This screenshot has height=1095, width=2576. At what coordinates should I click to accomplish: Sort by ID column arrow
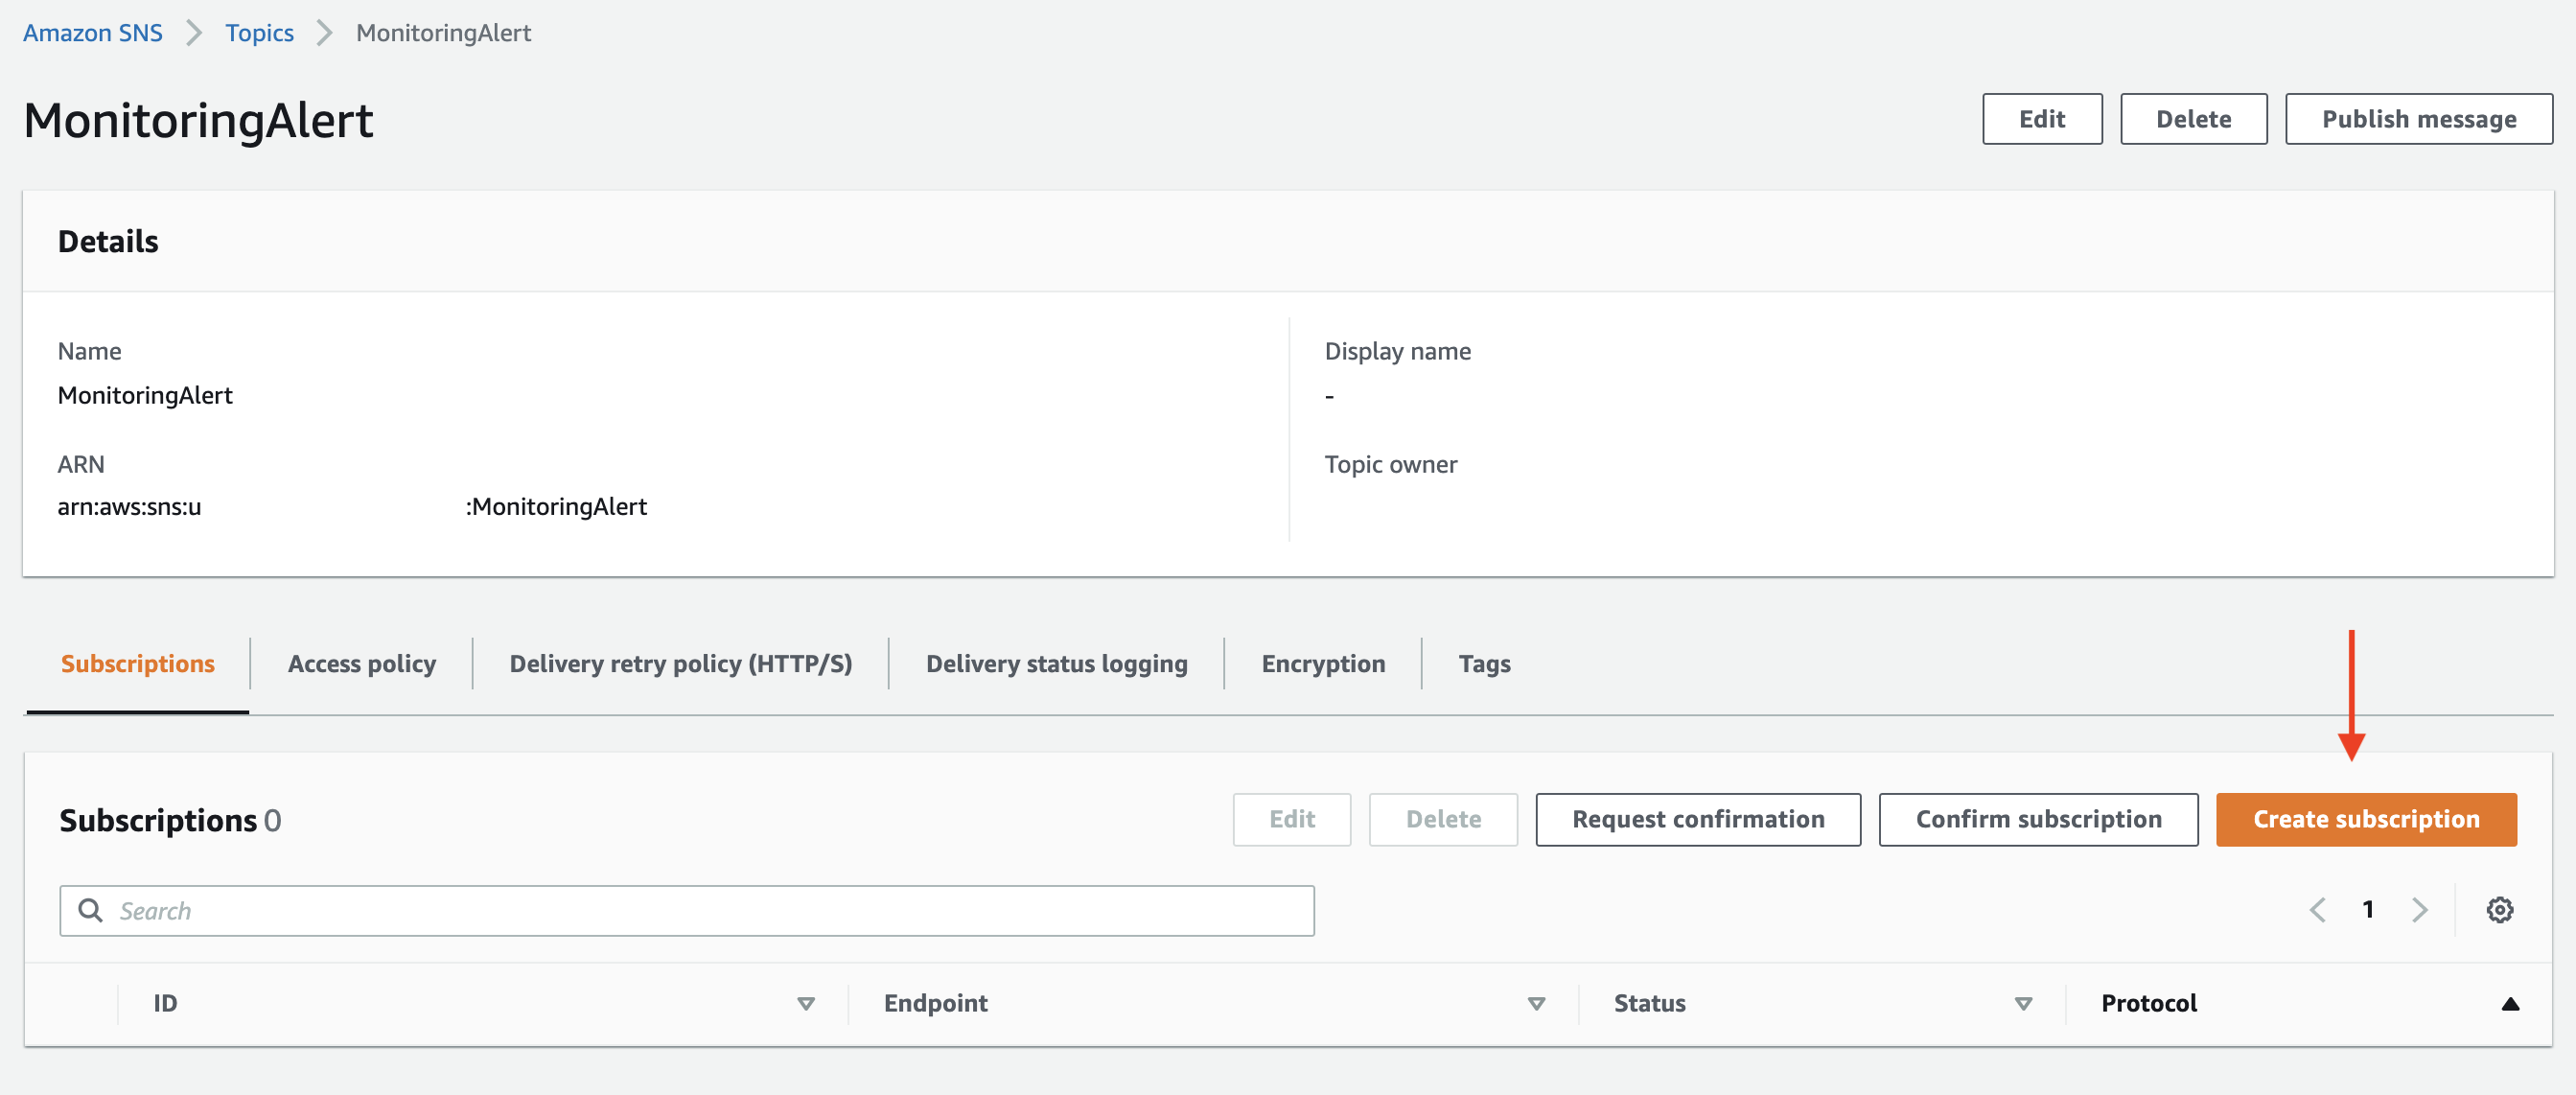(x=806, y=1003)
